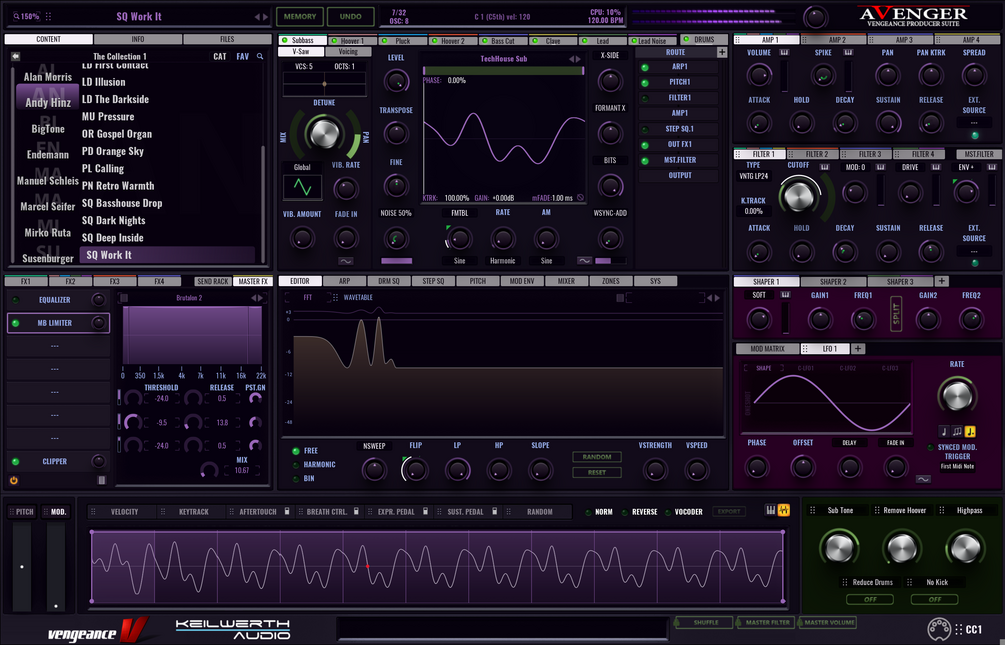Click the yellow keyboard view icon
Screen dimensions: 1005x645
783,510
